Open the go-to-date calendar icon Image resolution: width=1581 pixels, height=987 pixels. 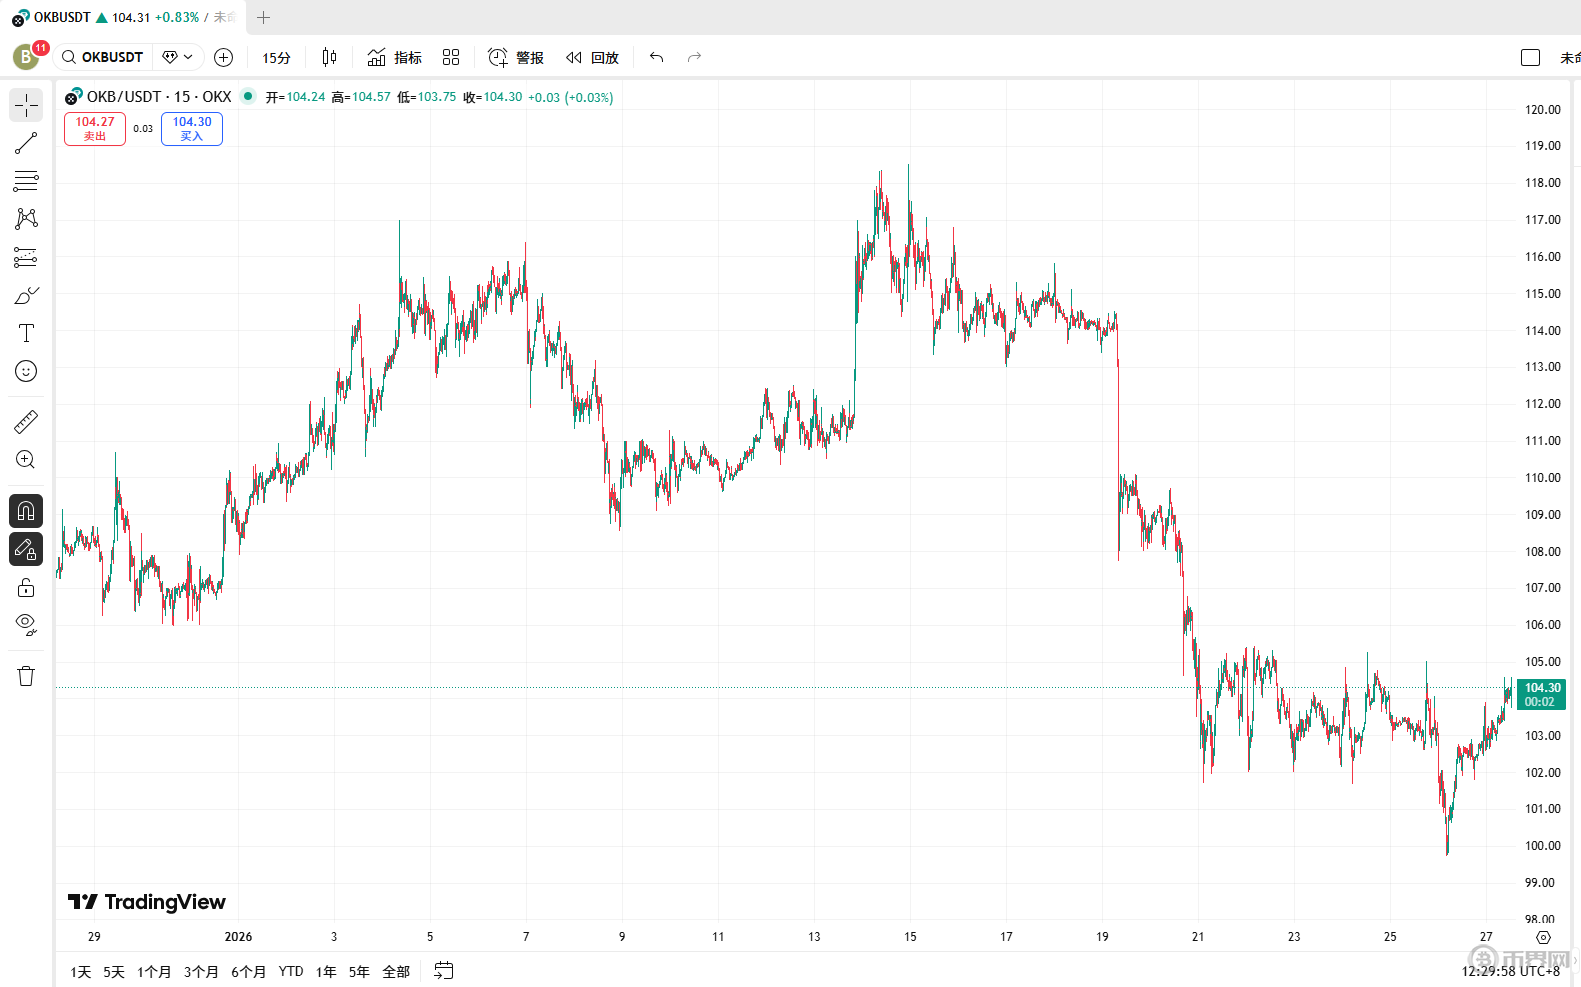[x=444, y=971]
